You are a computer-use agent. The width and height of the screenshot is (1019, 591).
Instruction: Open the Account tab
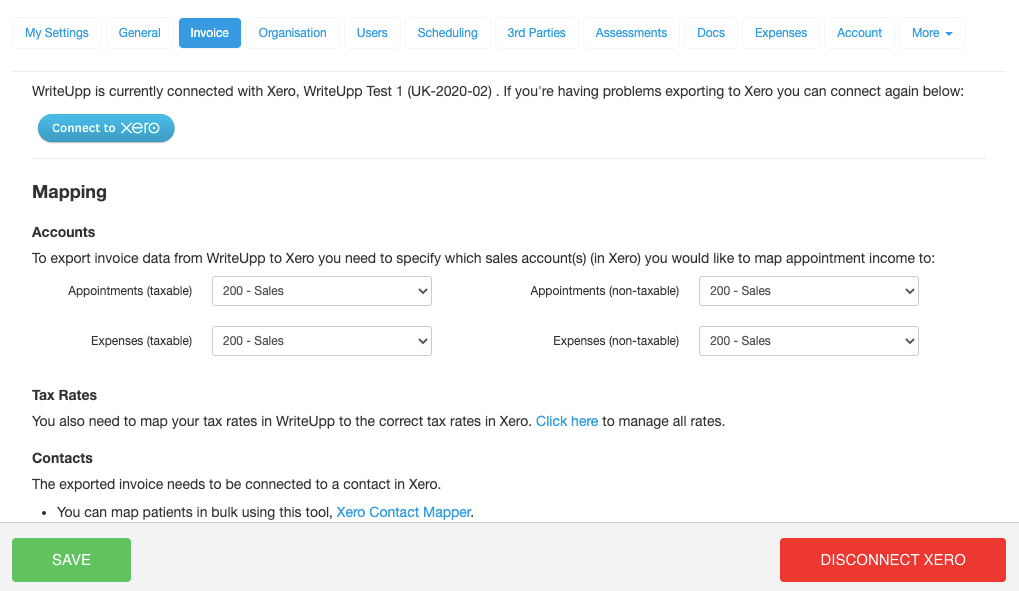(859, 33)
